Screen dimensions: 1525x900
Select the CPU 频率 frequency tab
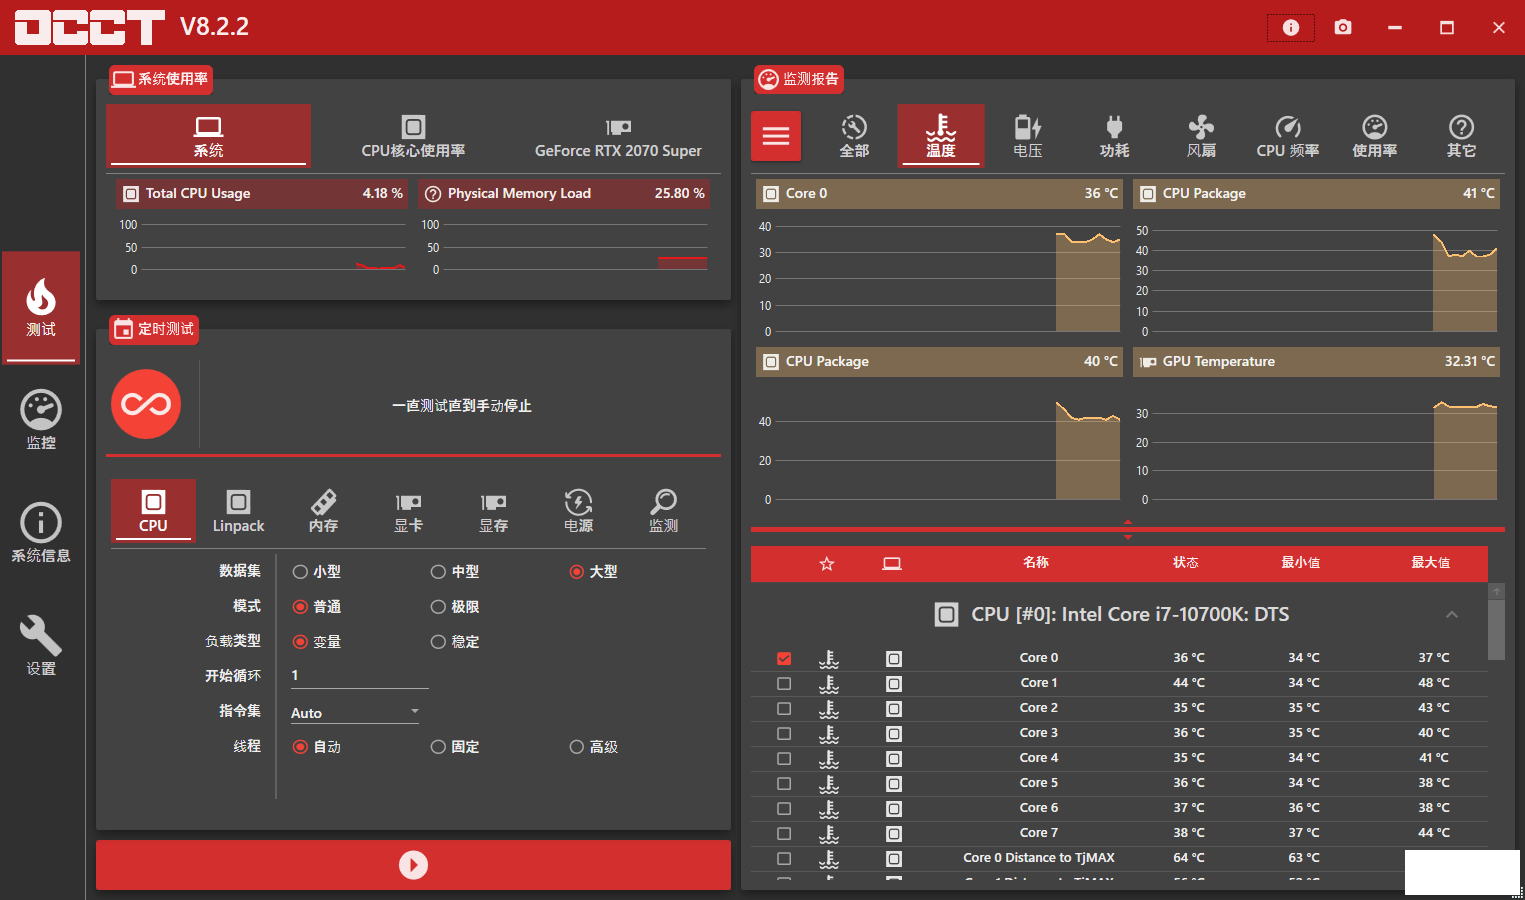1288,135
